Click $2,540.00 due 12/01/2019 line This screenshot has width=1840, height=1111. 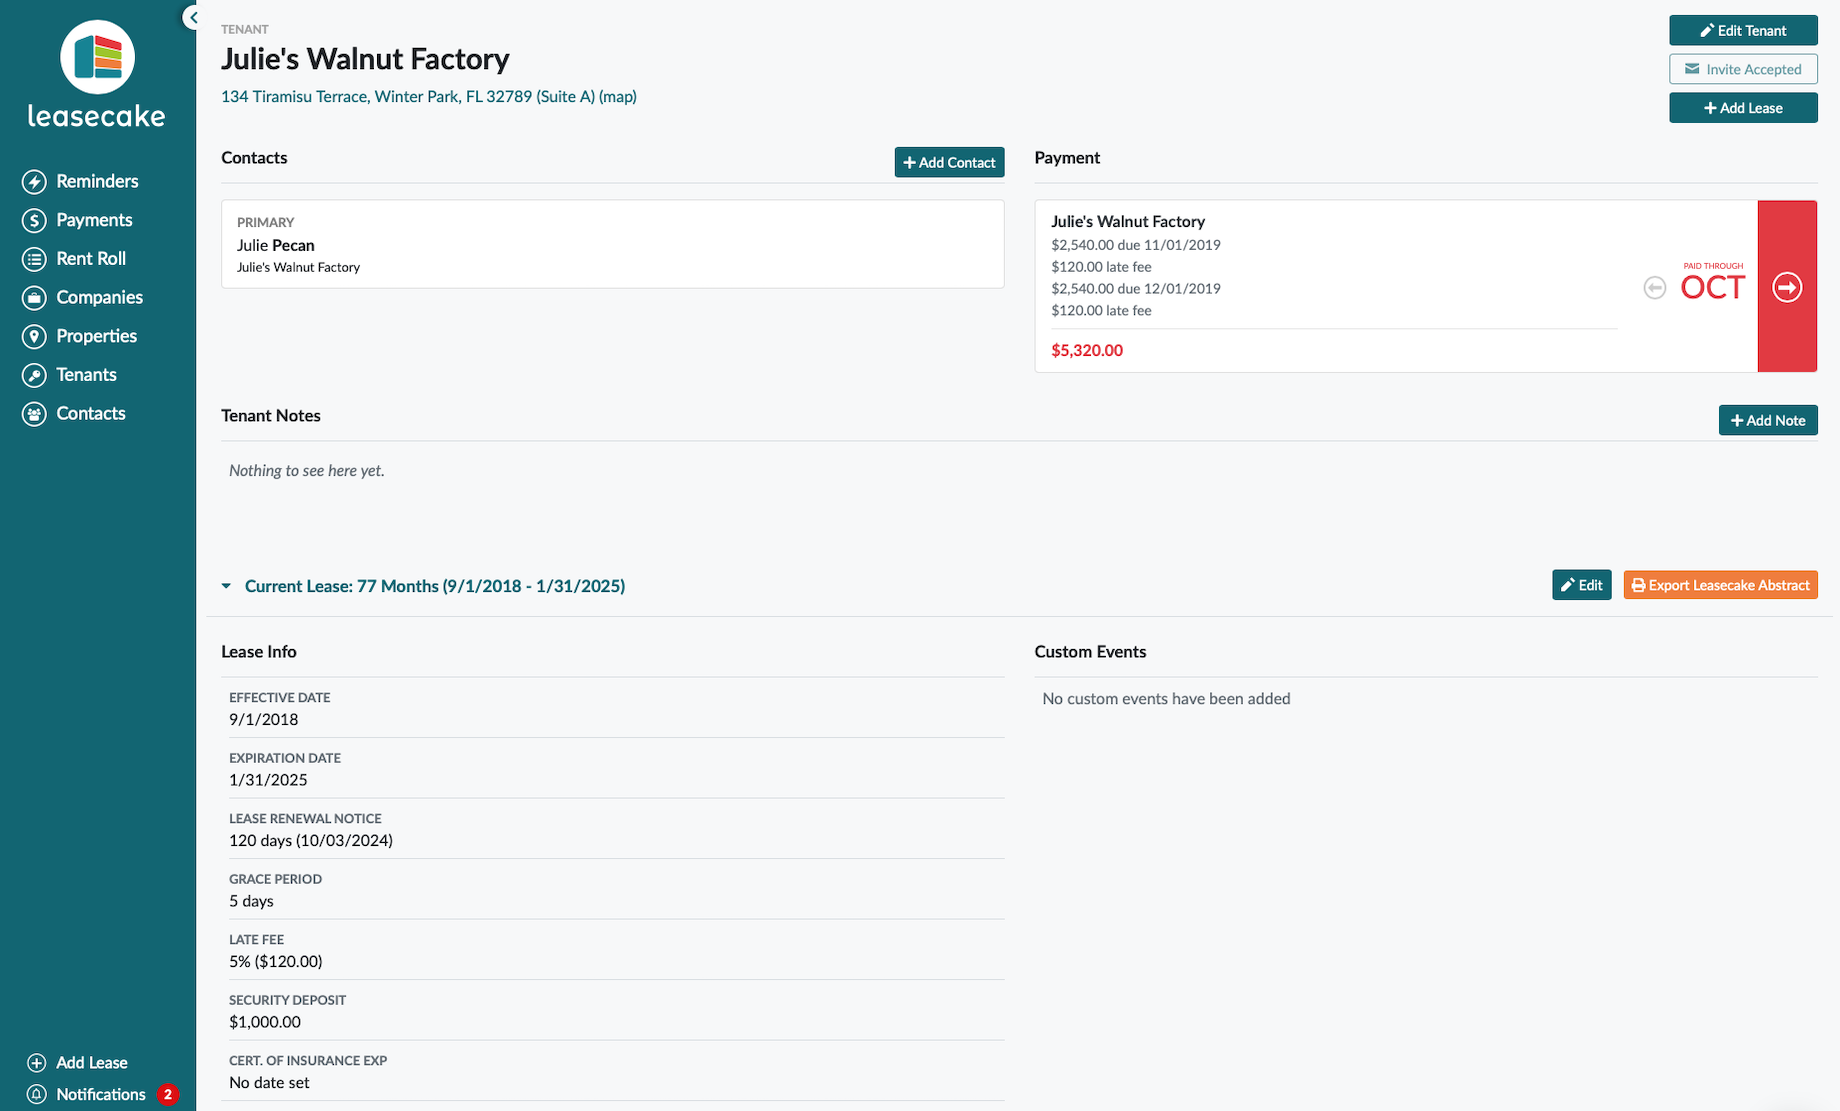1136,289
